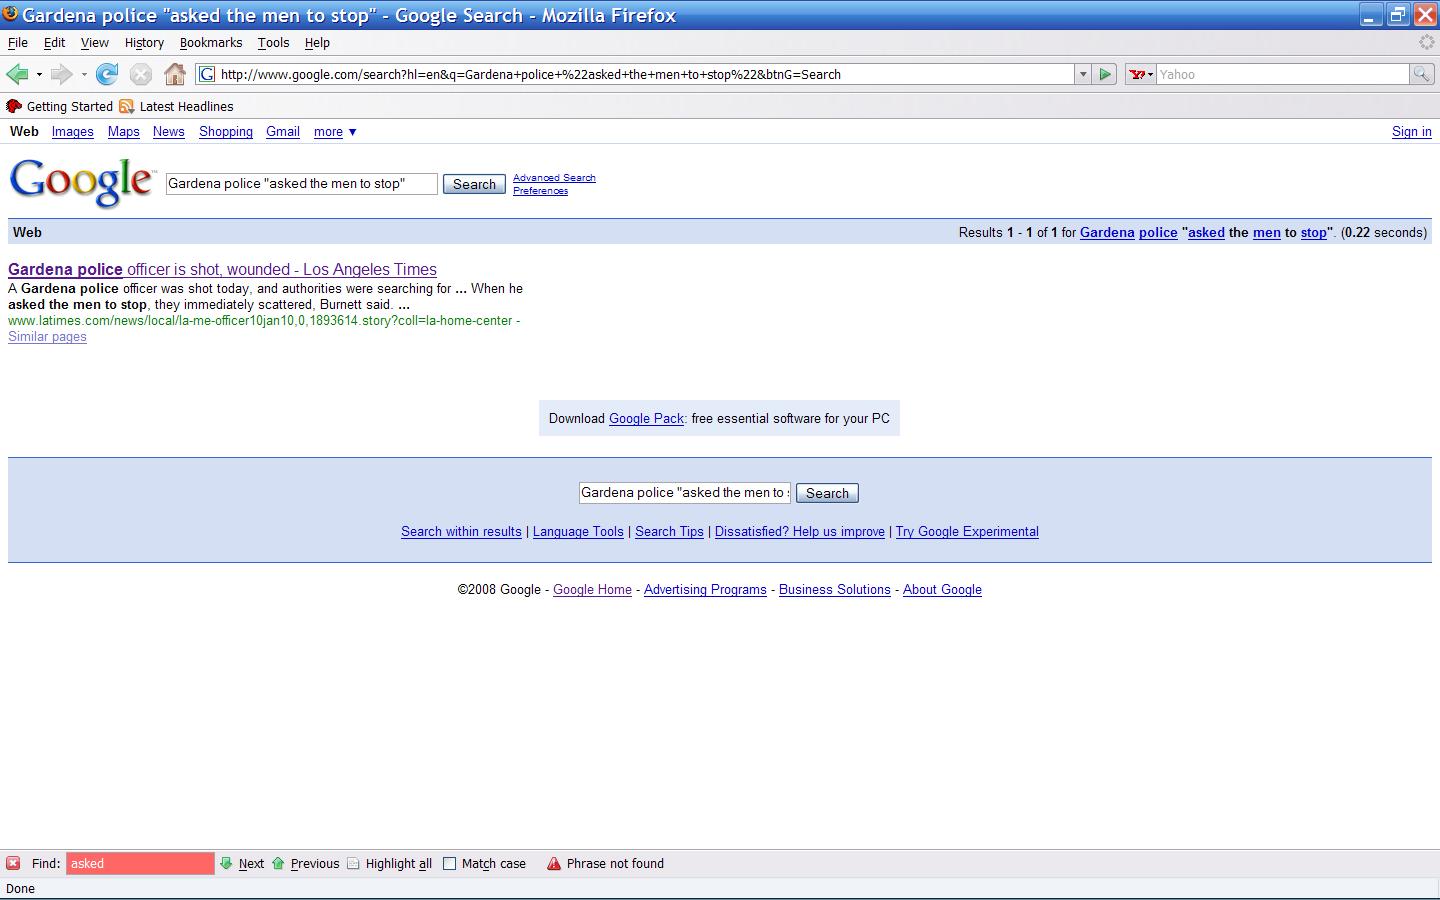Click the Sign in link
The width and height of the screenshot is (1440, 900).
coord(1411,131)
